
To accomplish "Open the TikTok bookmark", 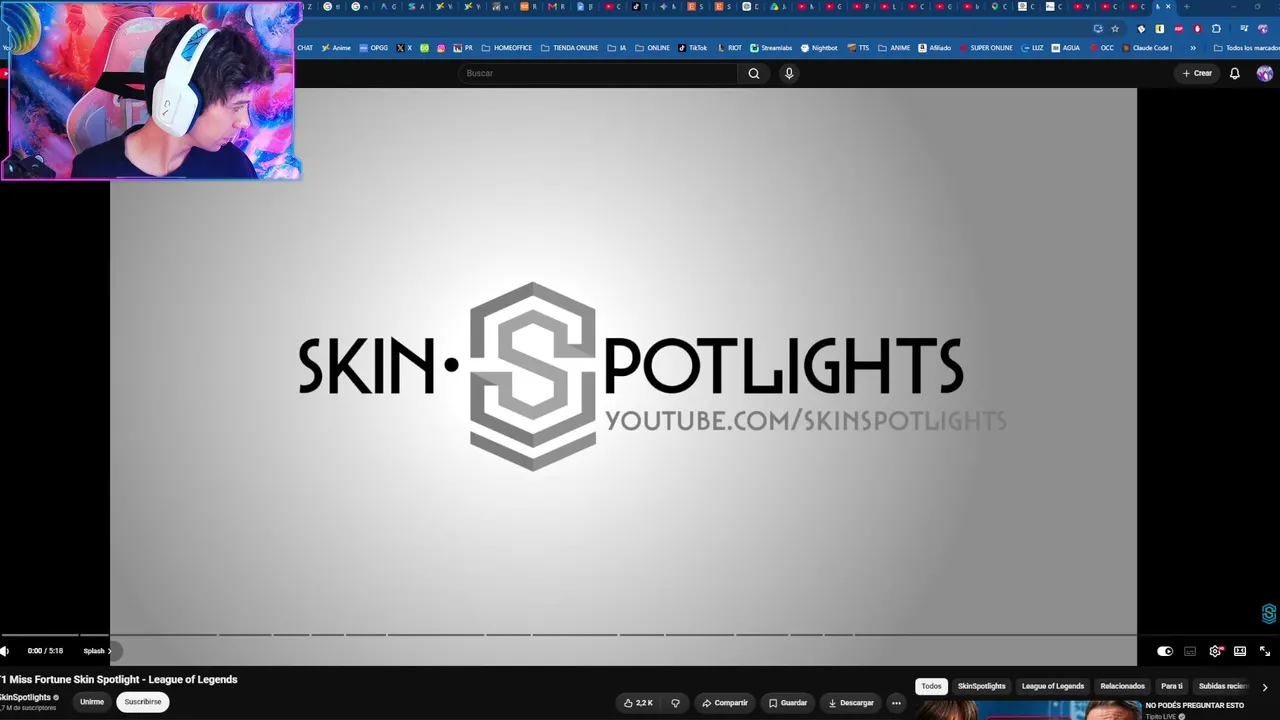I will (x=692, y=48).
